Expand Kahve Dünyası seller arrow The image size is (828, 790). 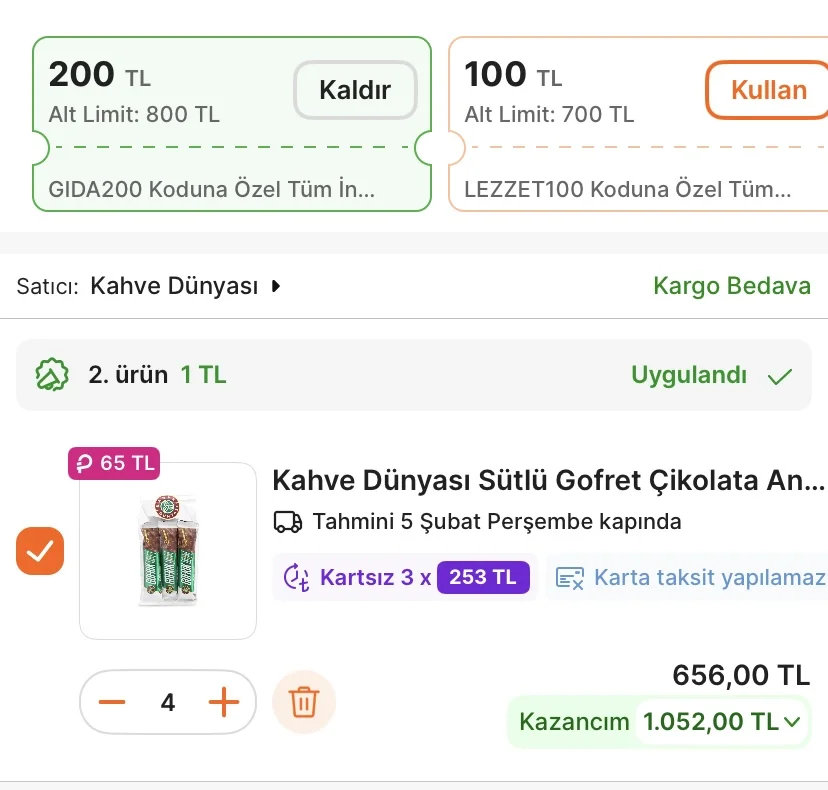276,287
